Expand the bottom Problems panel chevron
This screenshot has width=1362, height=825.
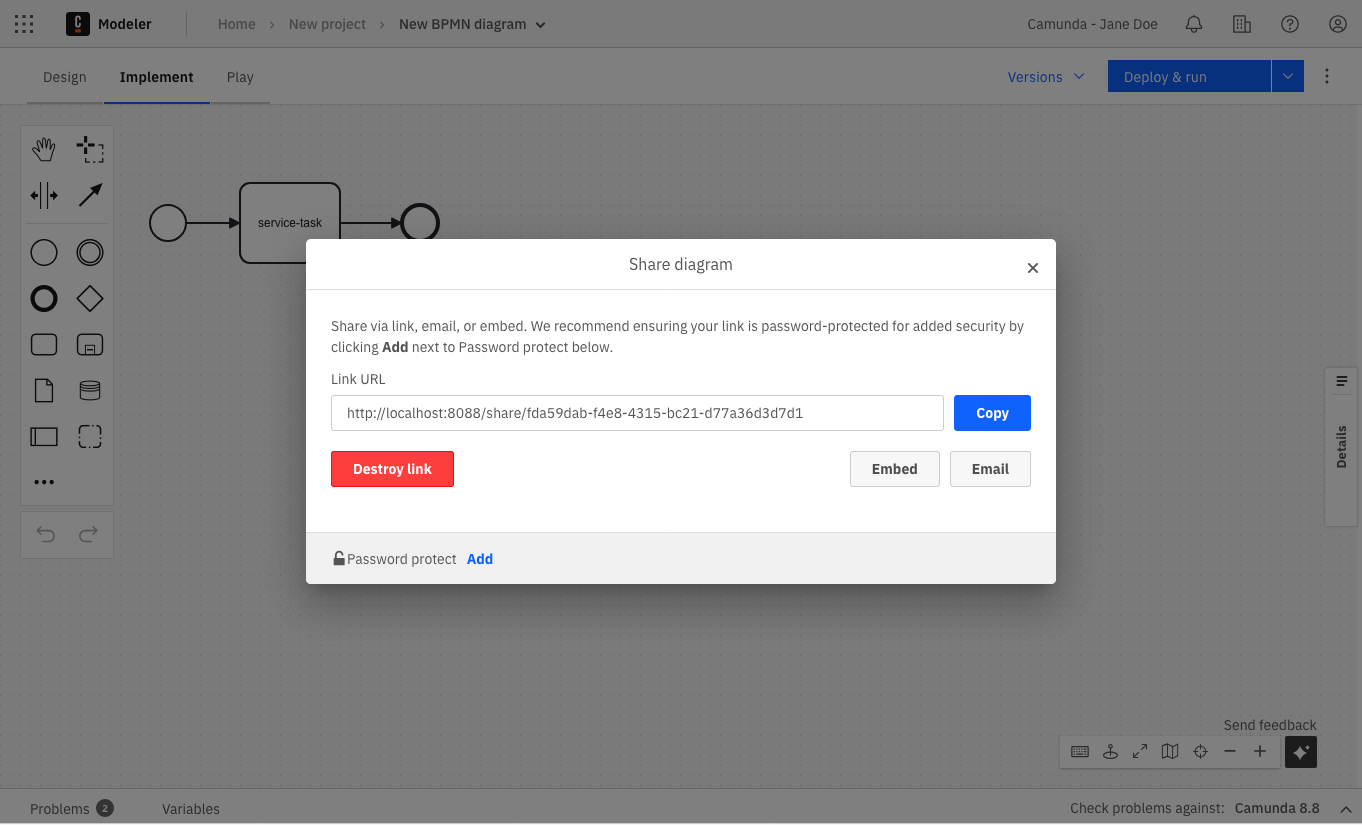click(1345, 808)
